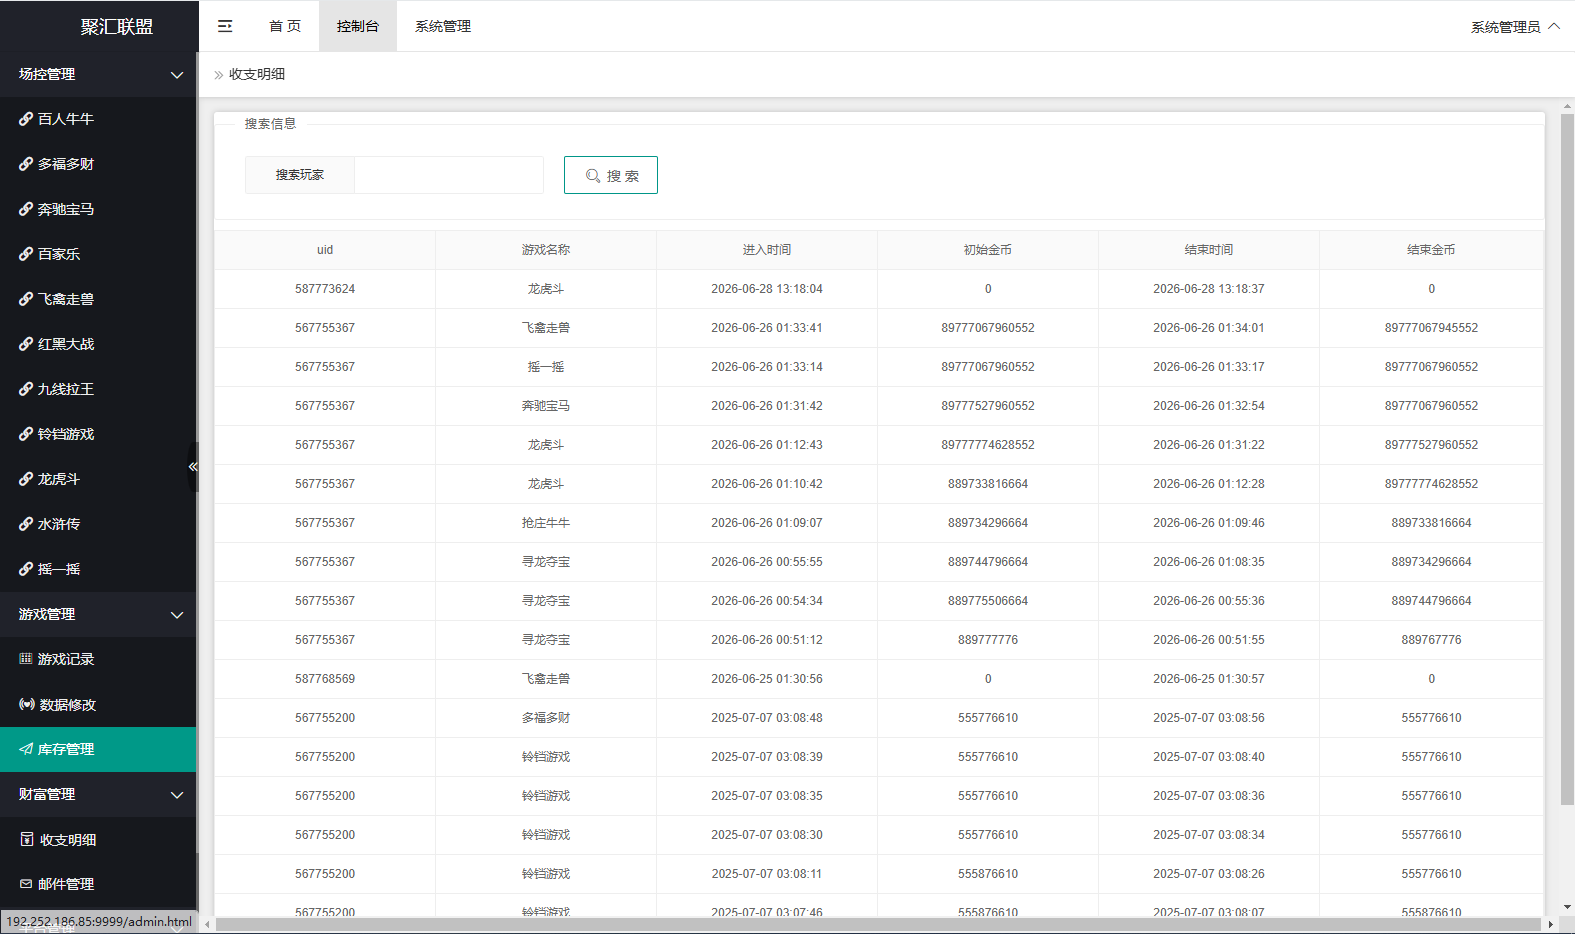Collapse sidebar with the double-arrow handle
Screen dimensions: 1575x934
coord(193,467)
